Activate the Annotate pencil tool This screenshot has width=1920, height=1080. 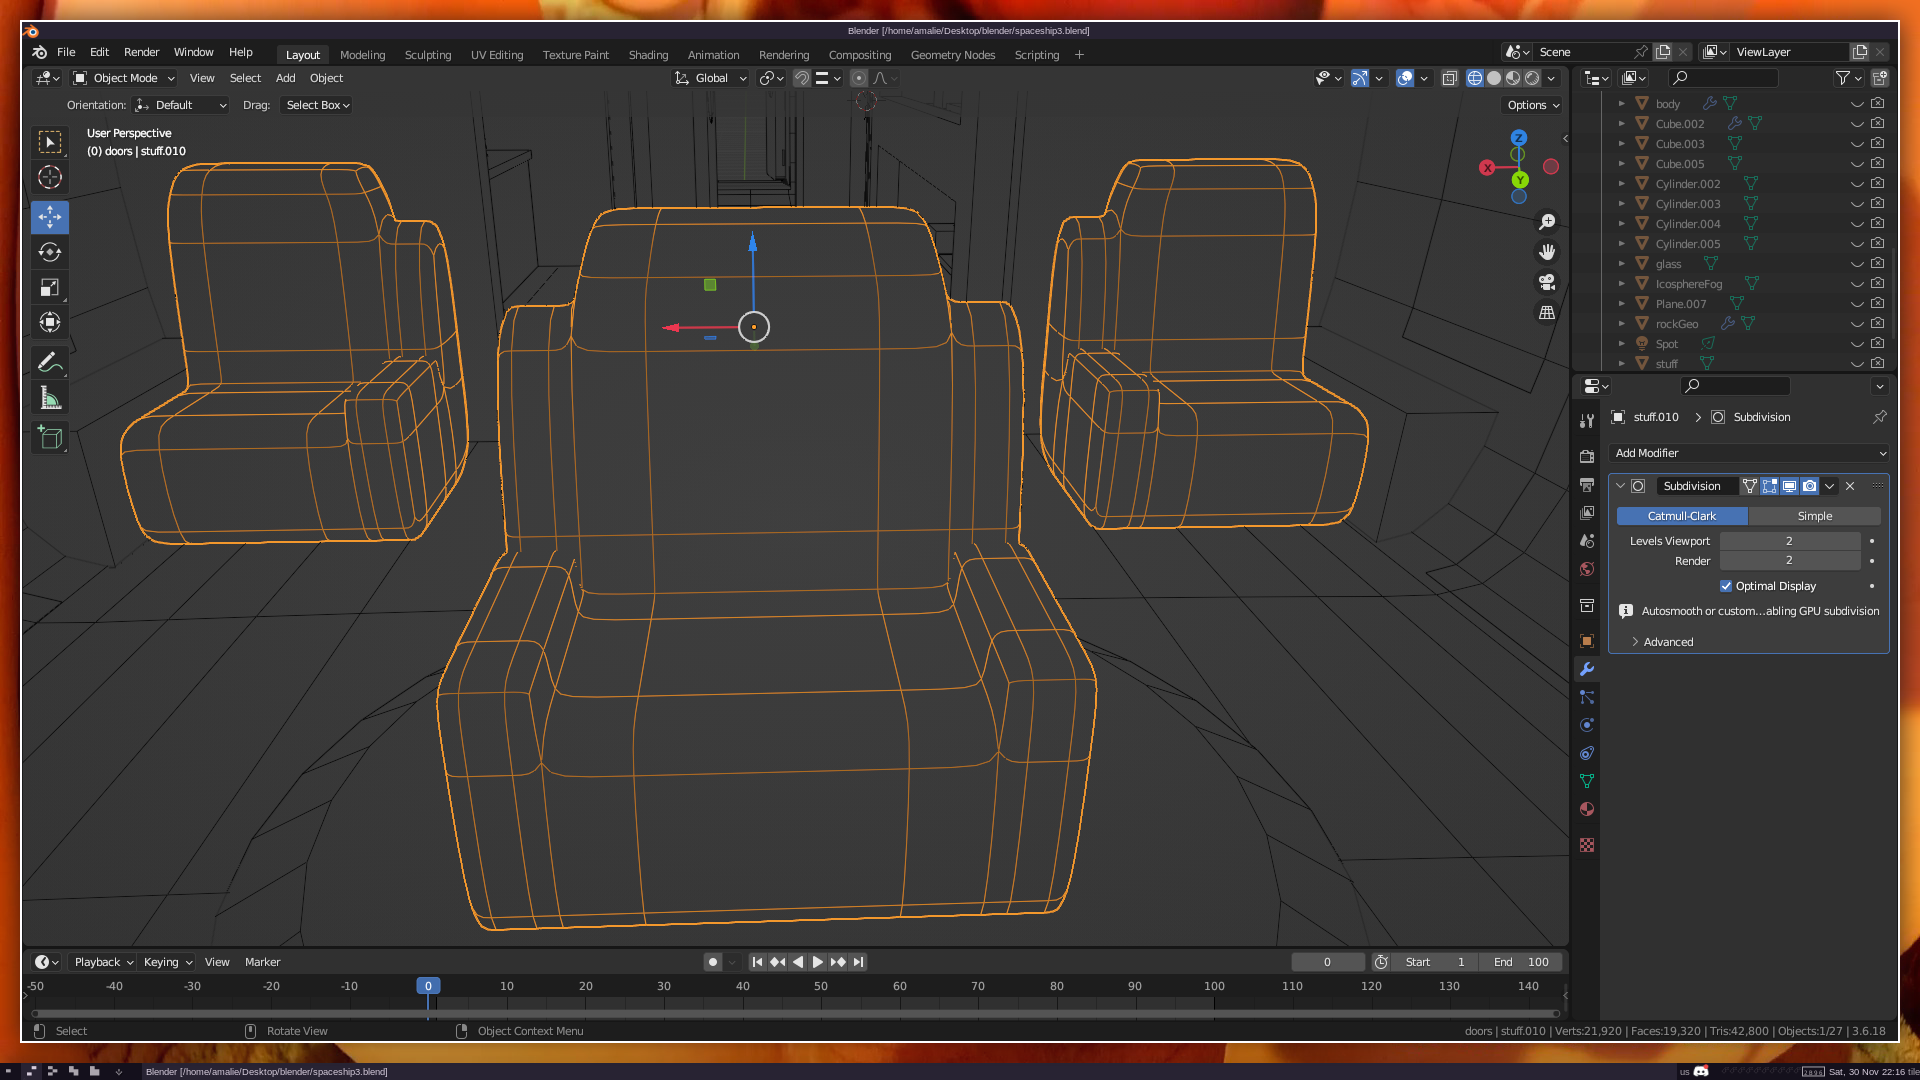coord(50,362)
